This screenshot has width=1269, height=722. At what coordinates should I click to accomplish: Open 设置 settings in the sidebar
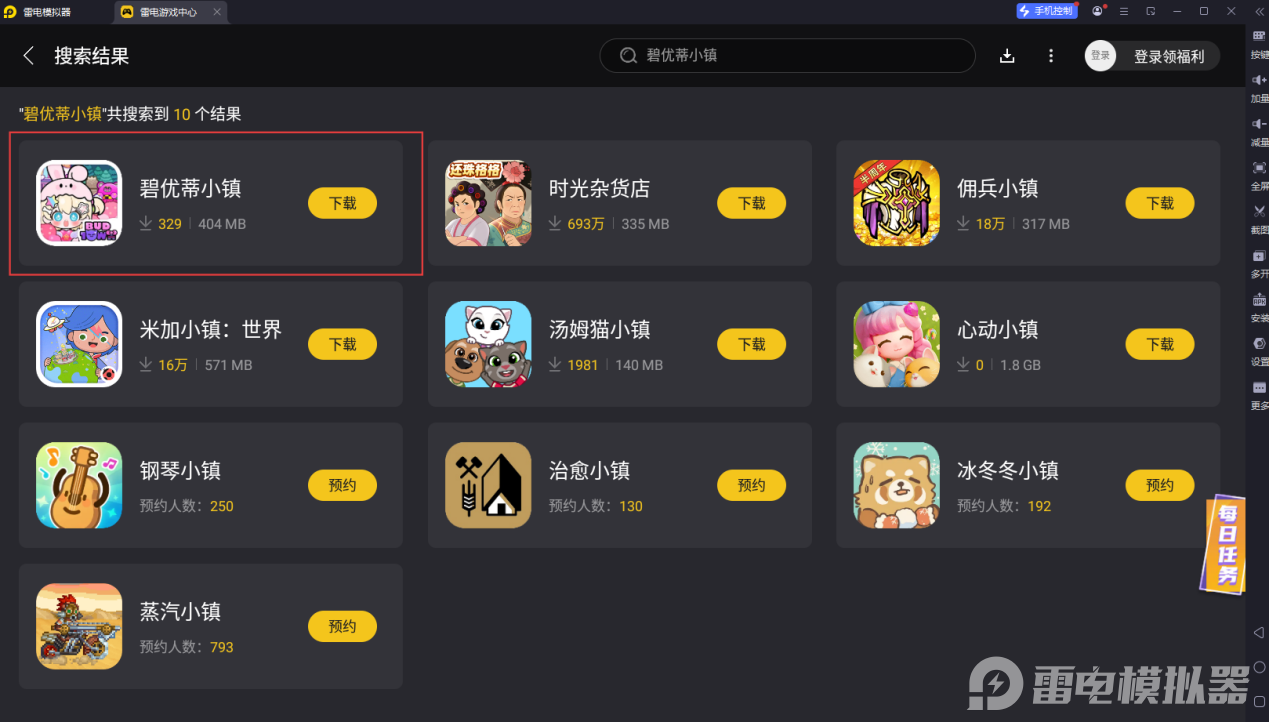coord(1259,350)
